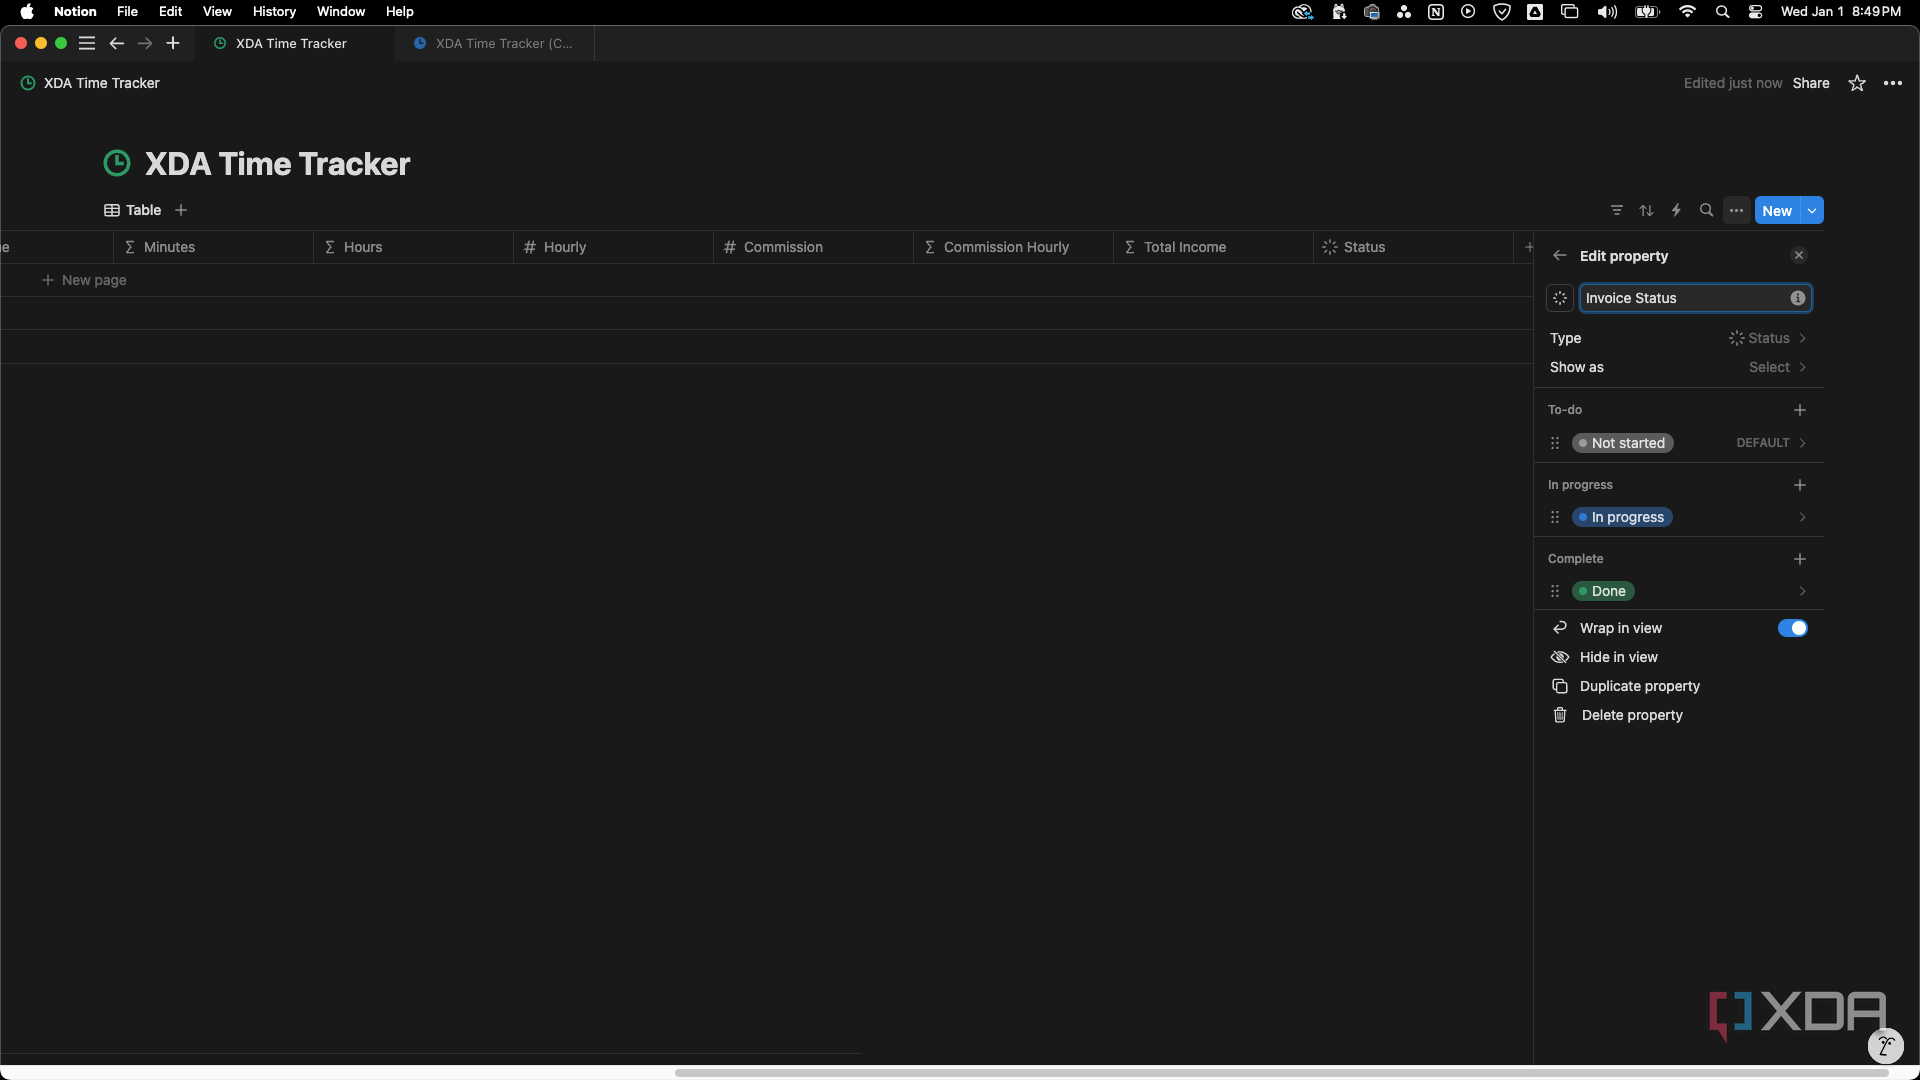Open the History menu
This screenshot has width=1920, height=1080.
pos(274,11)
